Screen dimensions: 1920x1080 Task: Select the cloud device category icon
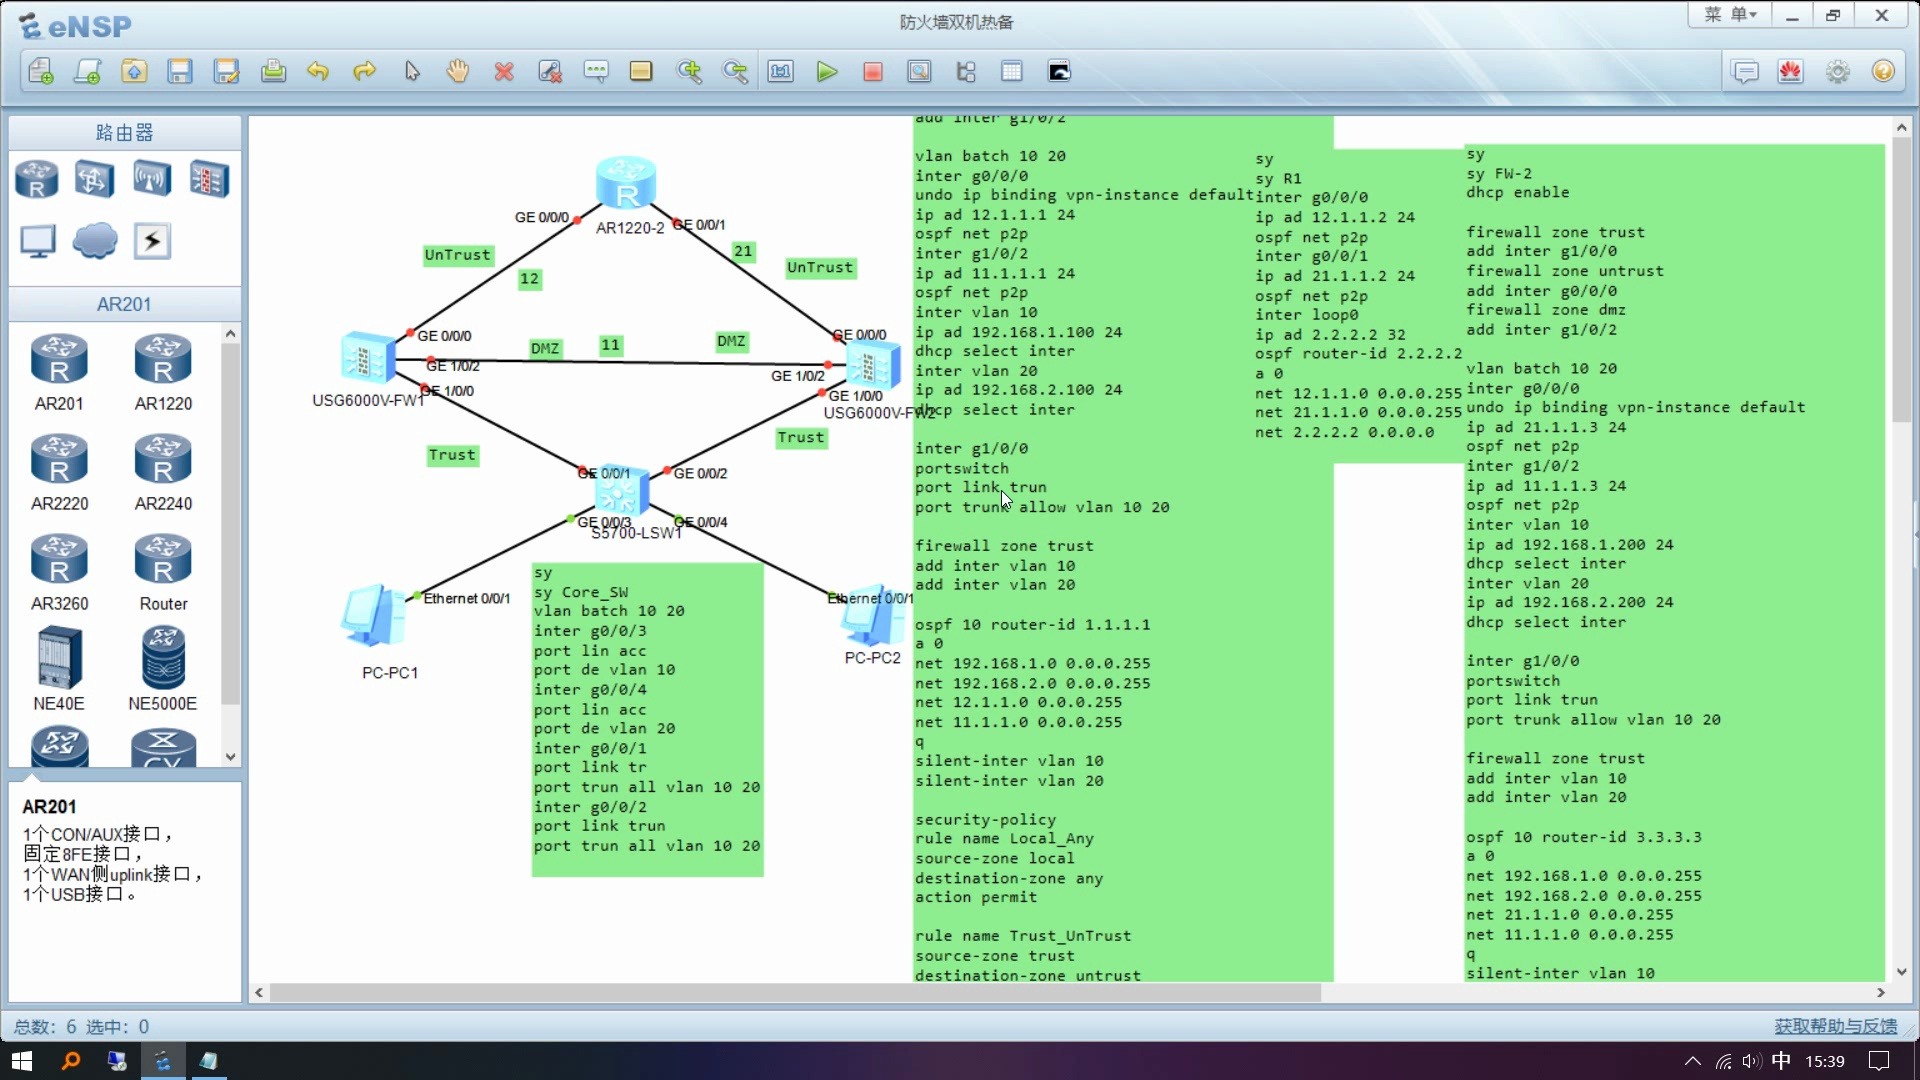click(95, 241)
